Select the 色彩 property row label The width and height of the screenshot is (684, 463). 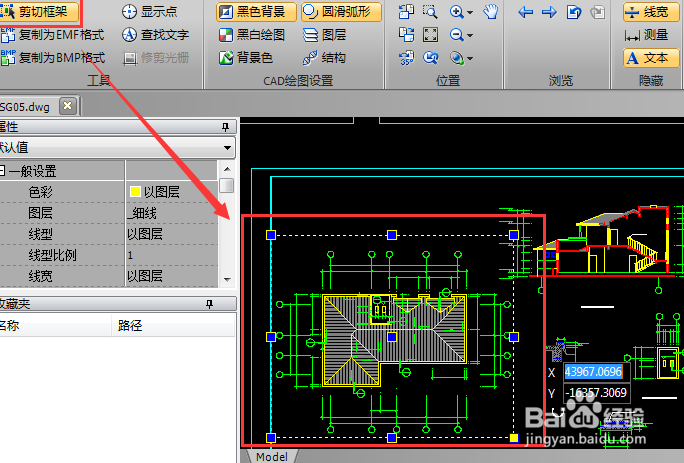click(x=40, y=192)
